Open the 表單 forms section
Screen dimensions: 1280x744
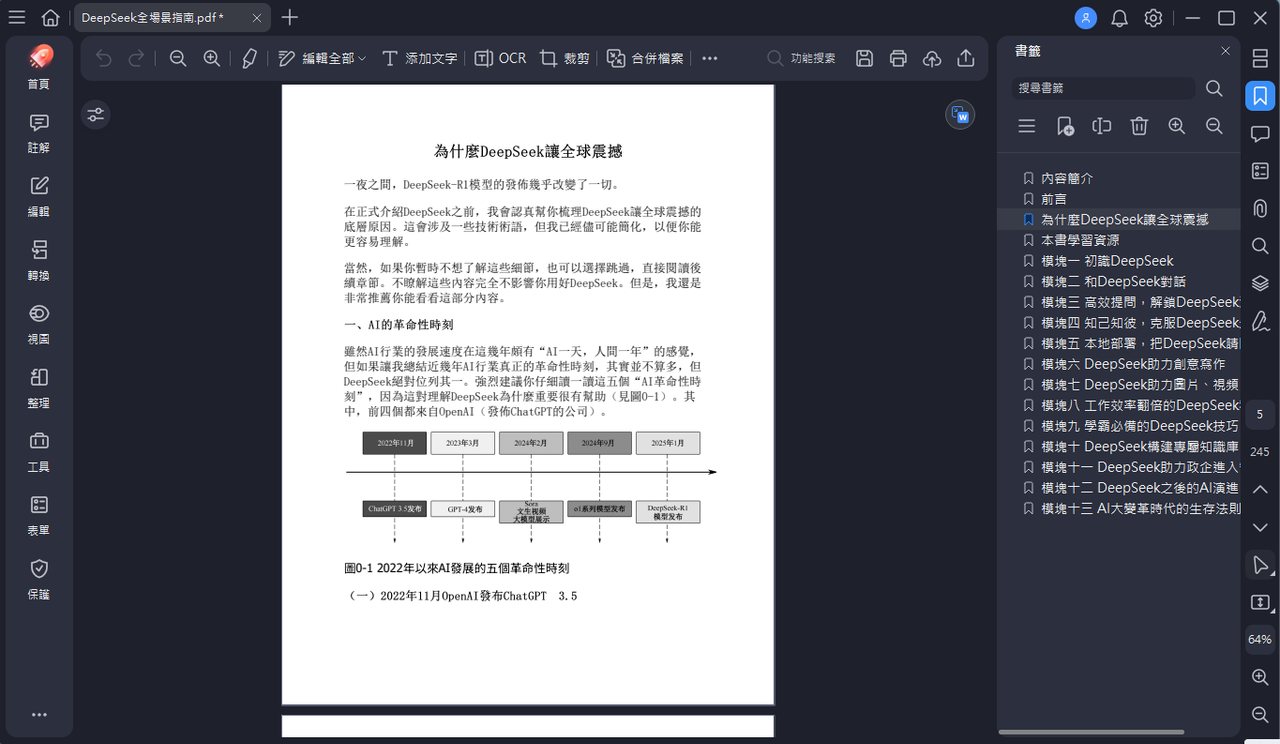pyautogui.click(x=38, y=516)
